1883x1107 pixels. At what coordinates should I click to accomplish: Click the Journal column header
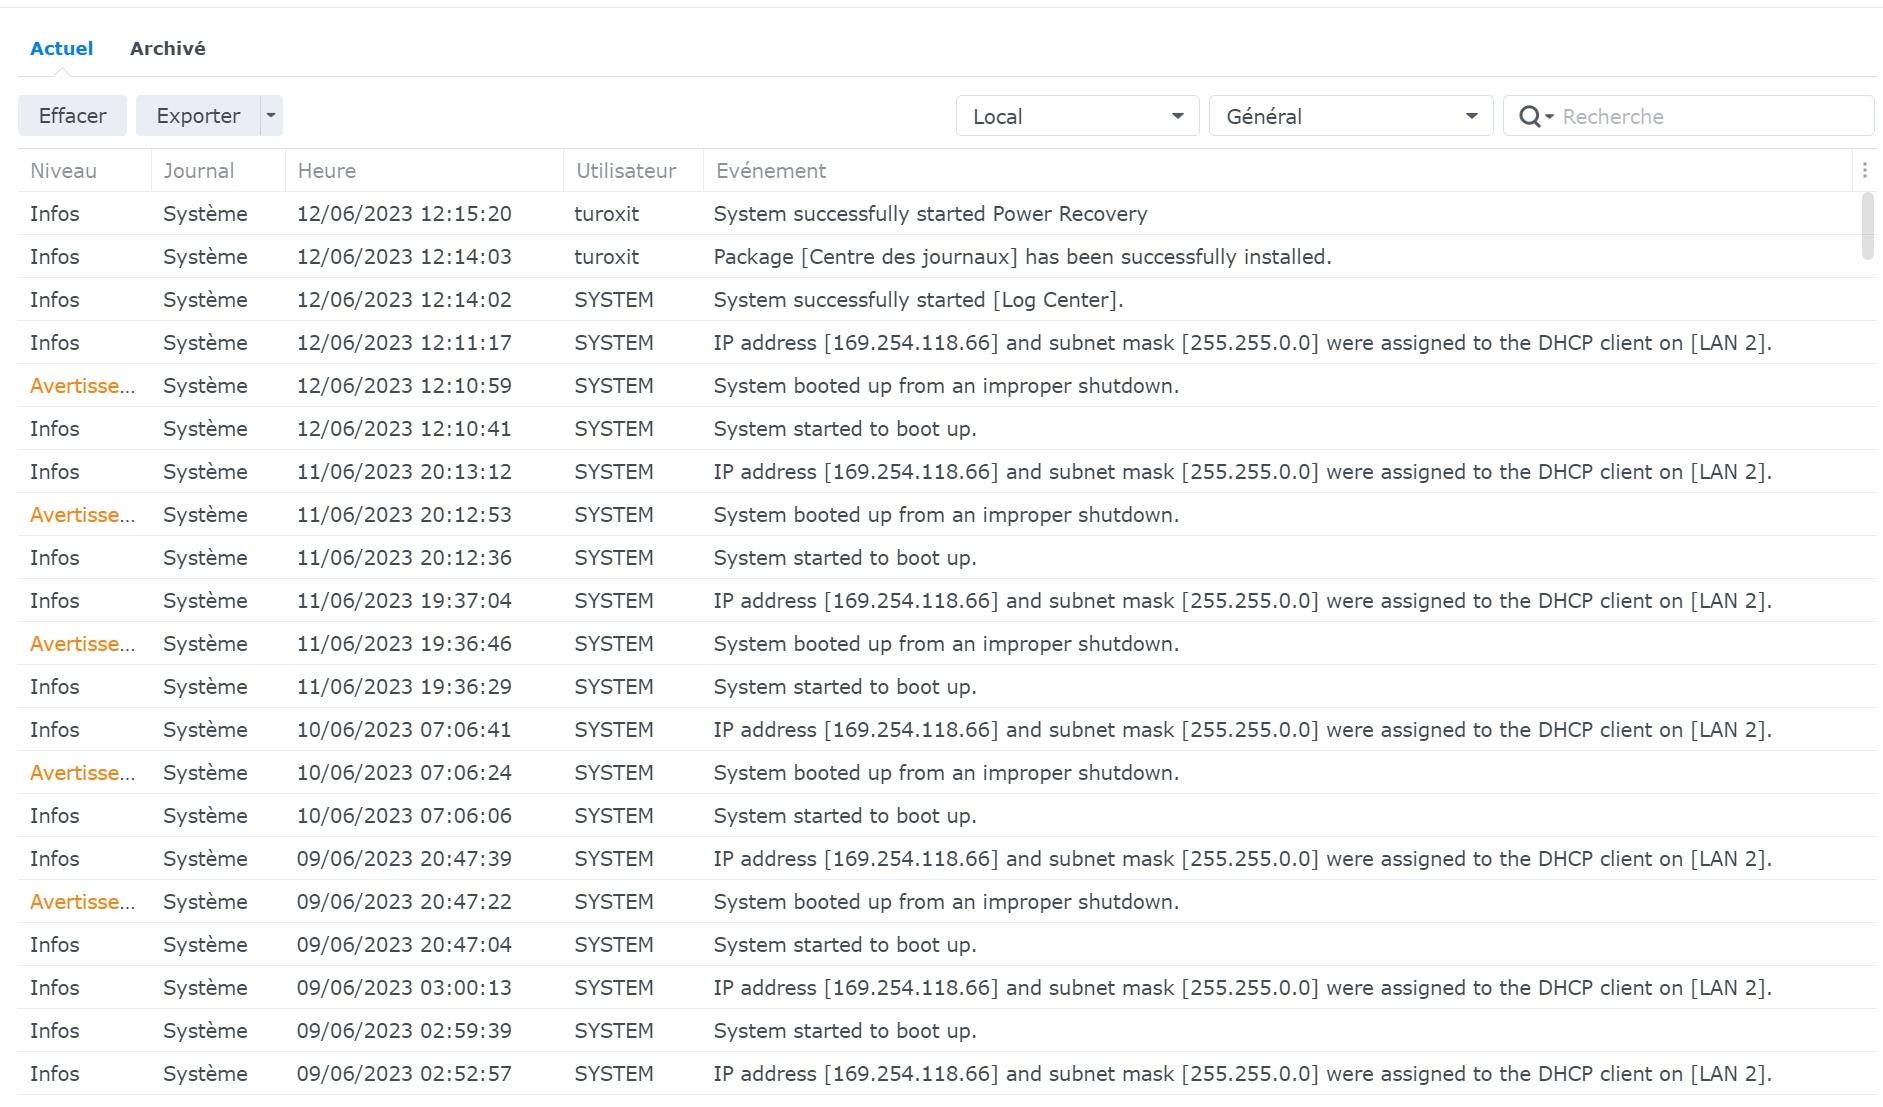199,171
